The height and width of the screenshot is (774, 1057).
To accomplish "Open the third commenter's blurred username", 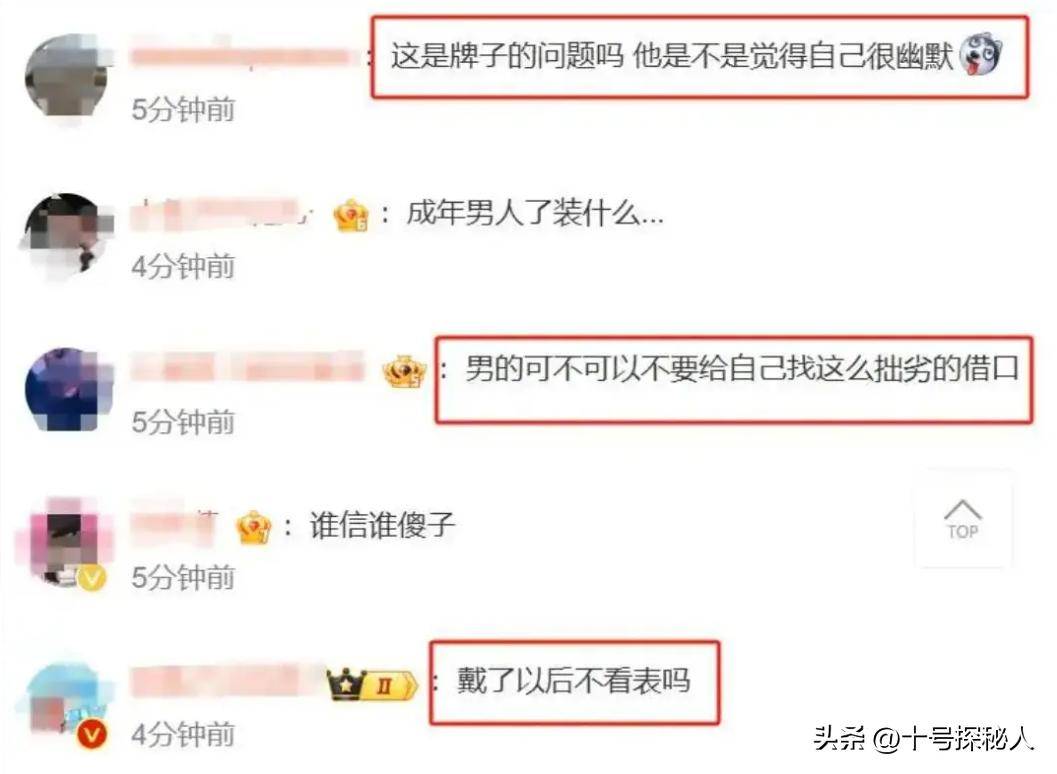I will point(247,369).
